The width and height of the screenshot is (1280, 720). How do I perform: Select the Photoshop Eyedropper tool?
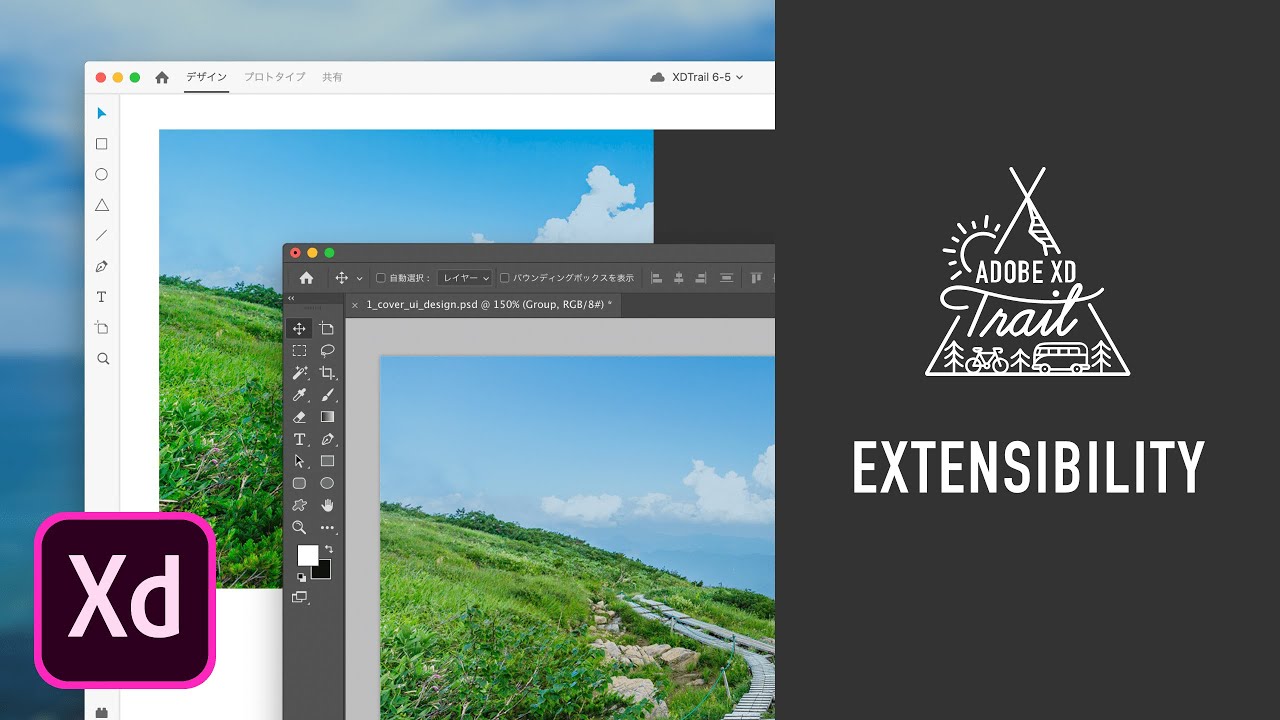point(299,395)
